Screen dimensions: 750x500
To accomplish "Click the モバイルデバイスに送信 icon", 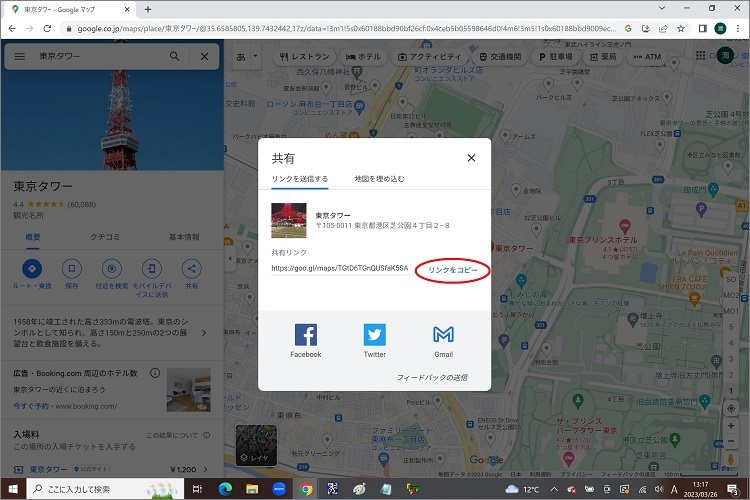I will coord(152,268).
